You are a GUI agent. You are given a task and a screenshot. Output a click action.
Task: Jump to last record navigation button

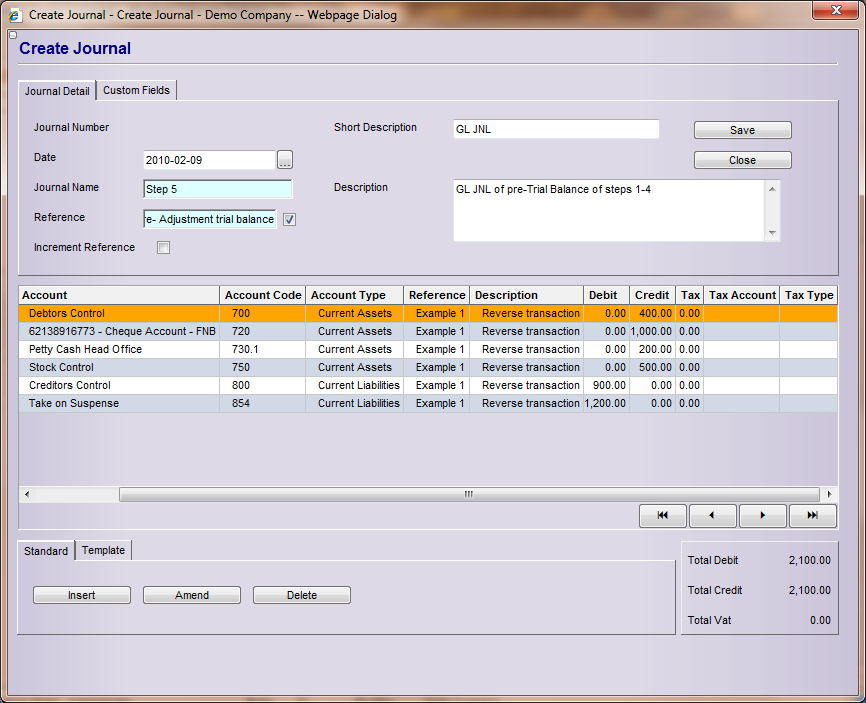click(813, 515)
